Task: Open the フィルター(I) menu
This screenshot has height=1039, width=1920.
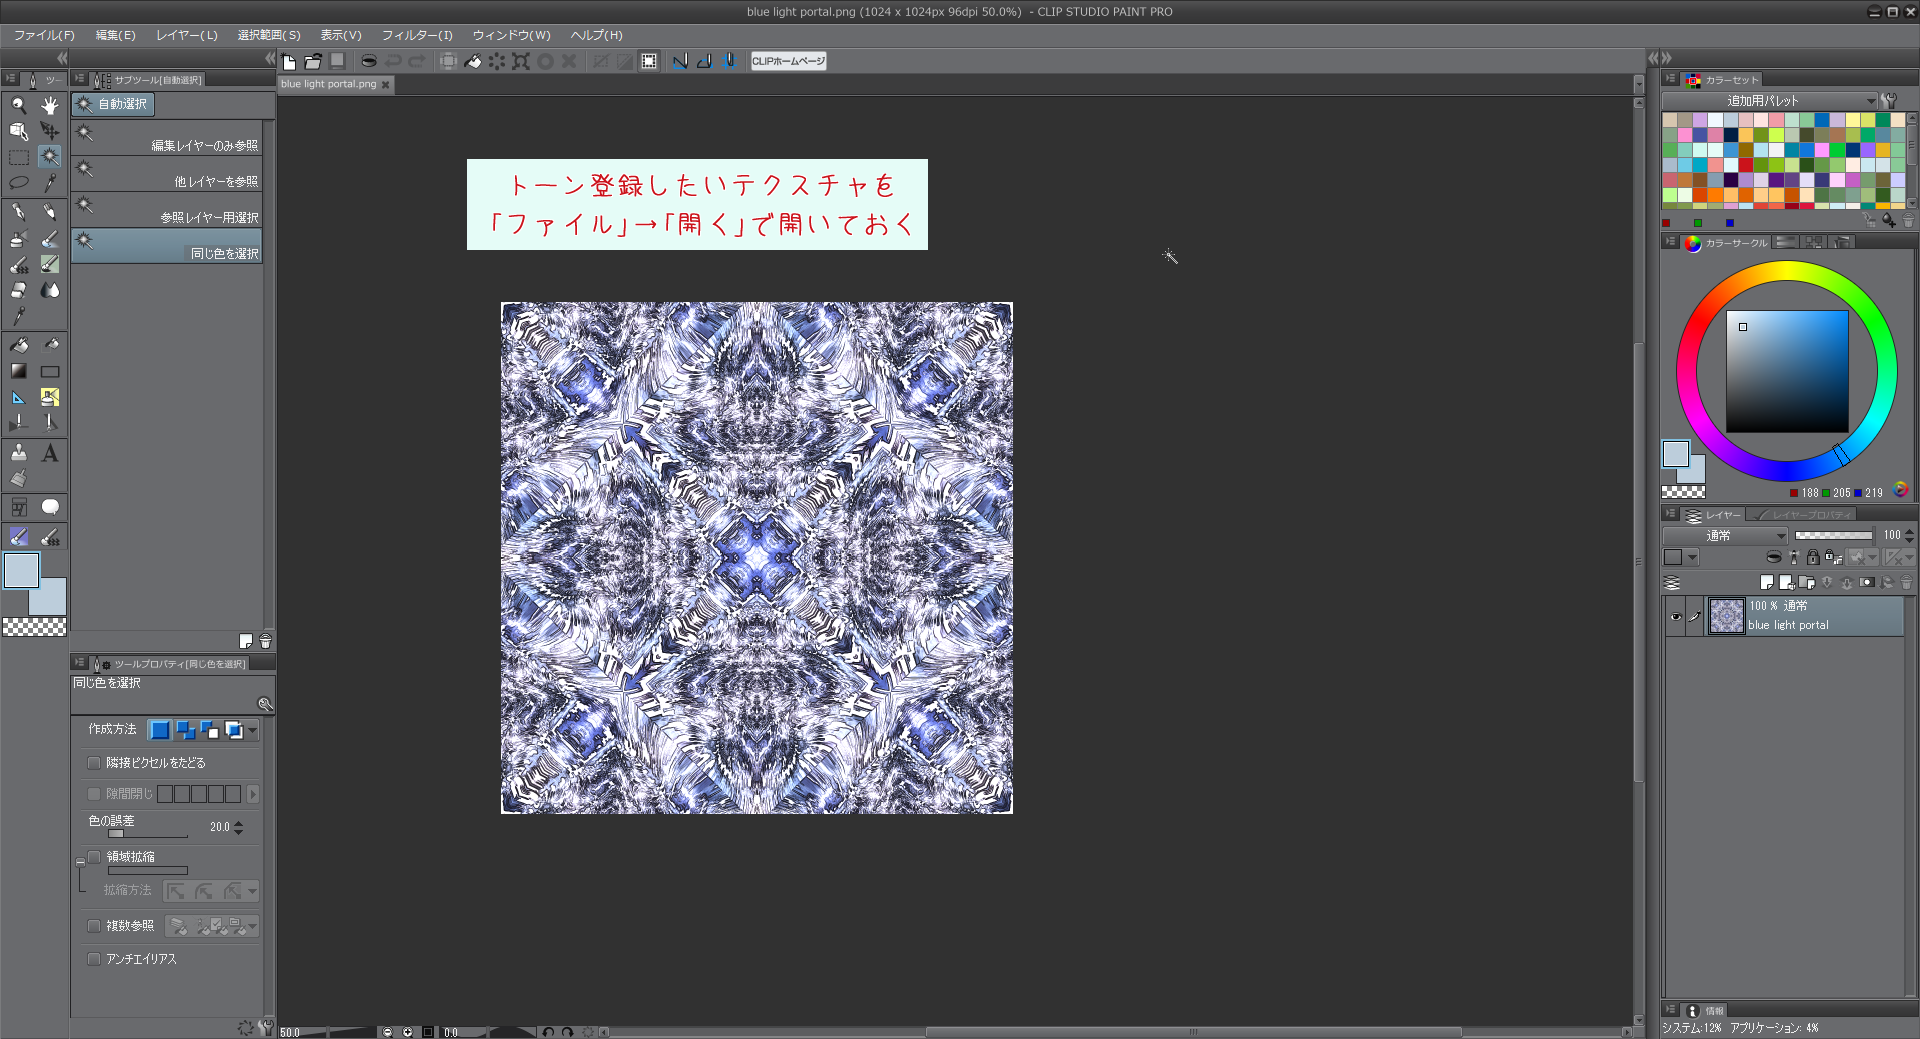Action: pyautogui.click(x=417, y=35)
